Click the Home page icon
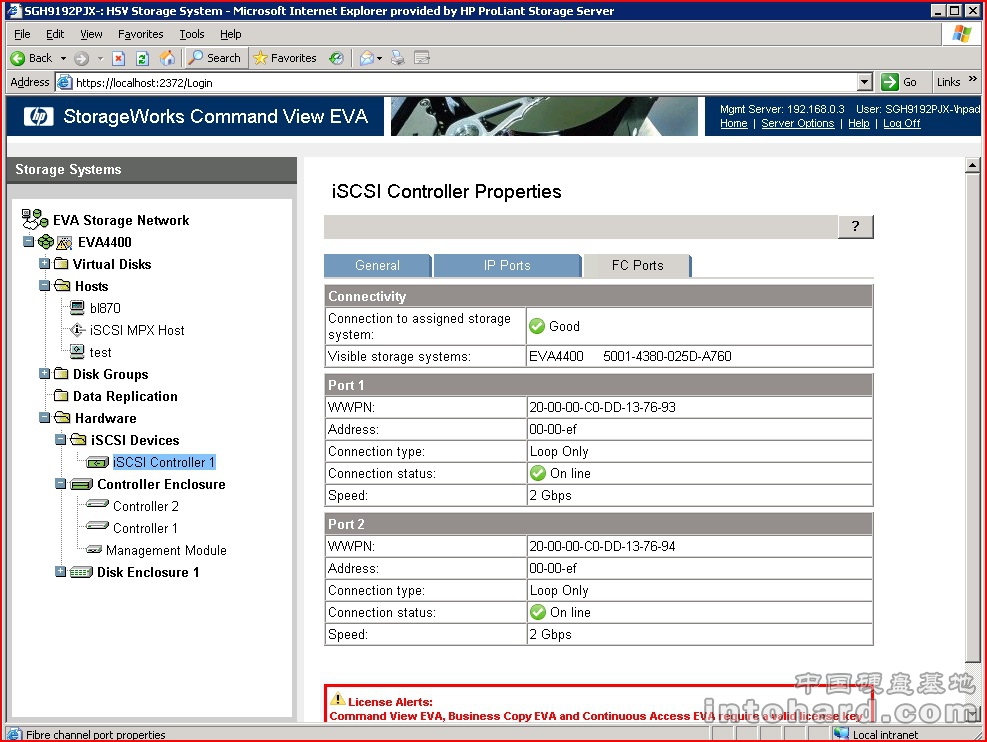 (x=167, y=59)
